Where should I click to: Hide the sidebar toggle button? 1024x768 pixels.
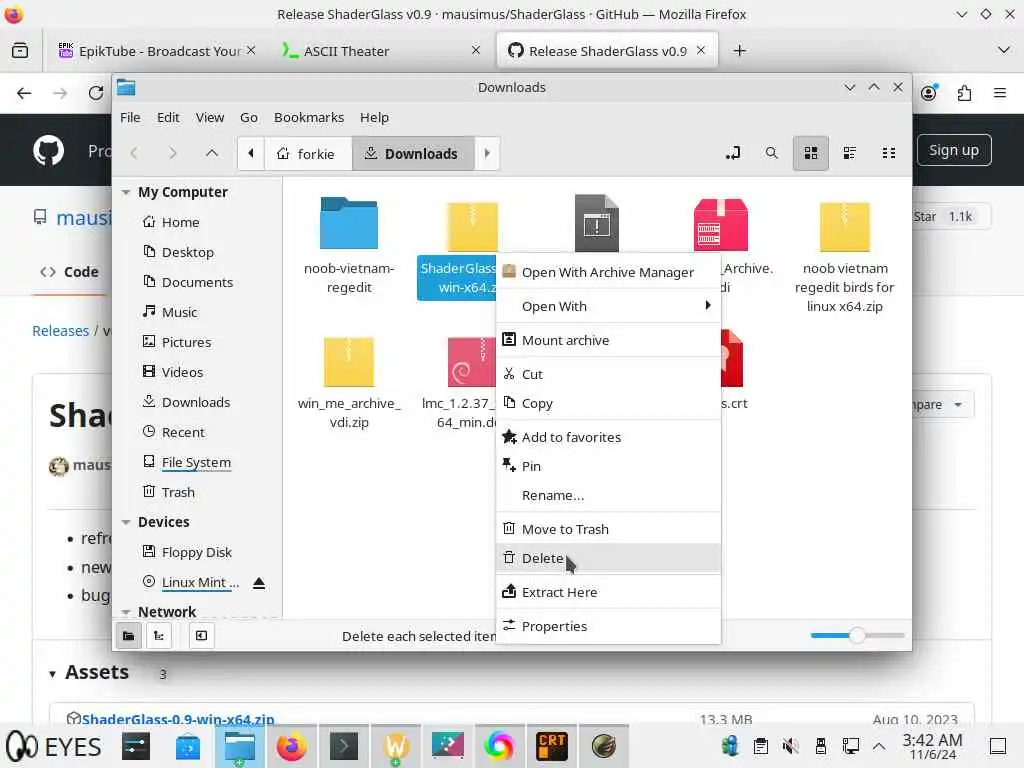pos(201,635)
